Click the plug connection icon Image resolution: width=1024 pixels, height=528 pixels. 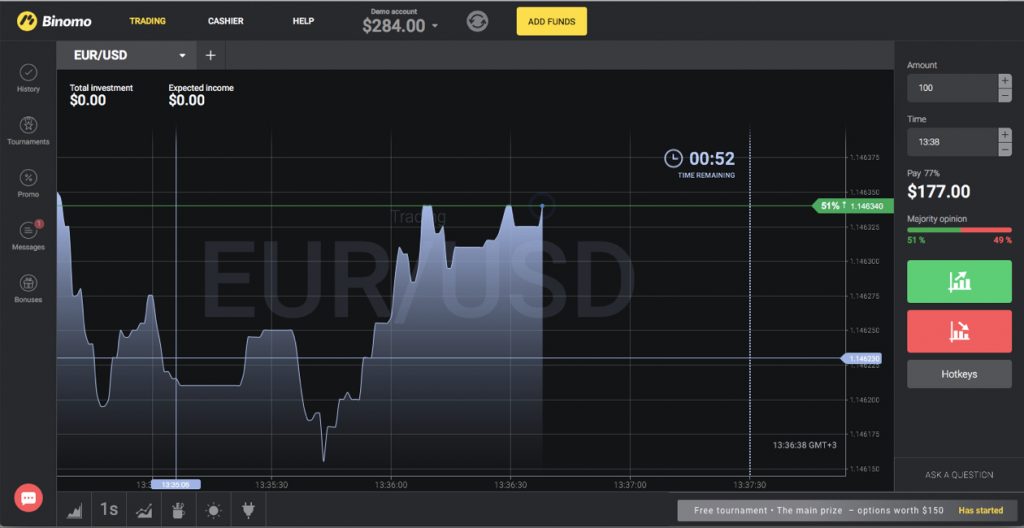point(248,510)
